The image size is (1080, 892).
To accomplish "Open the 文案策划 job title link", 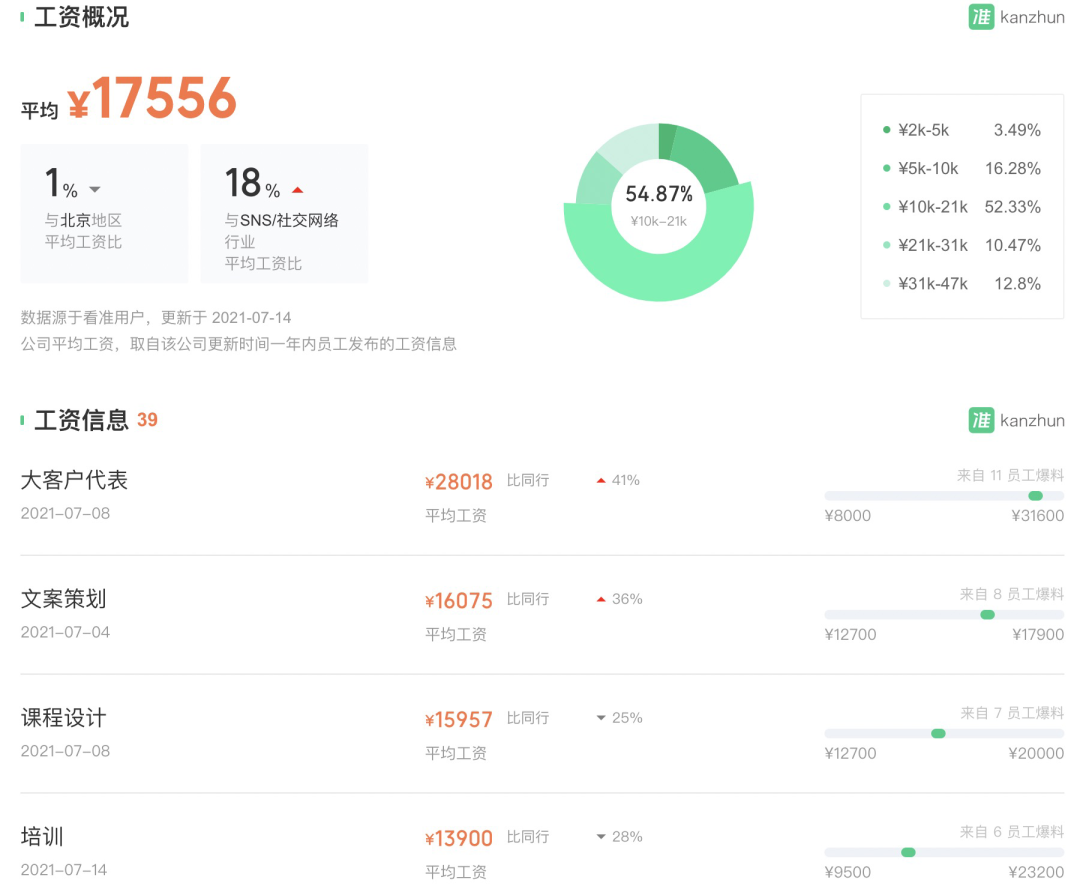I will (64, 599).
